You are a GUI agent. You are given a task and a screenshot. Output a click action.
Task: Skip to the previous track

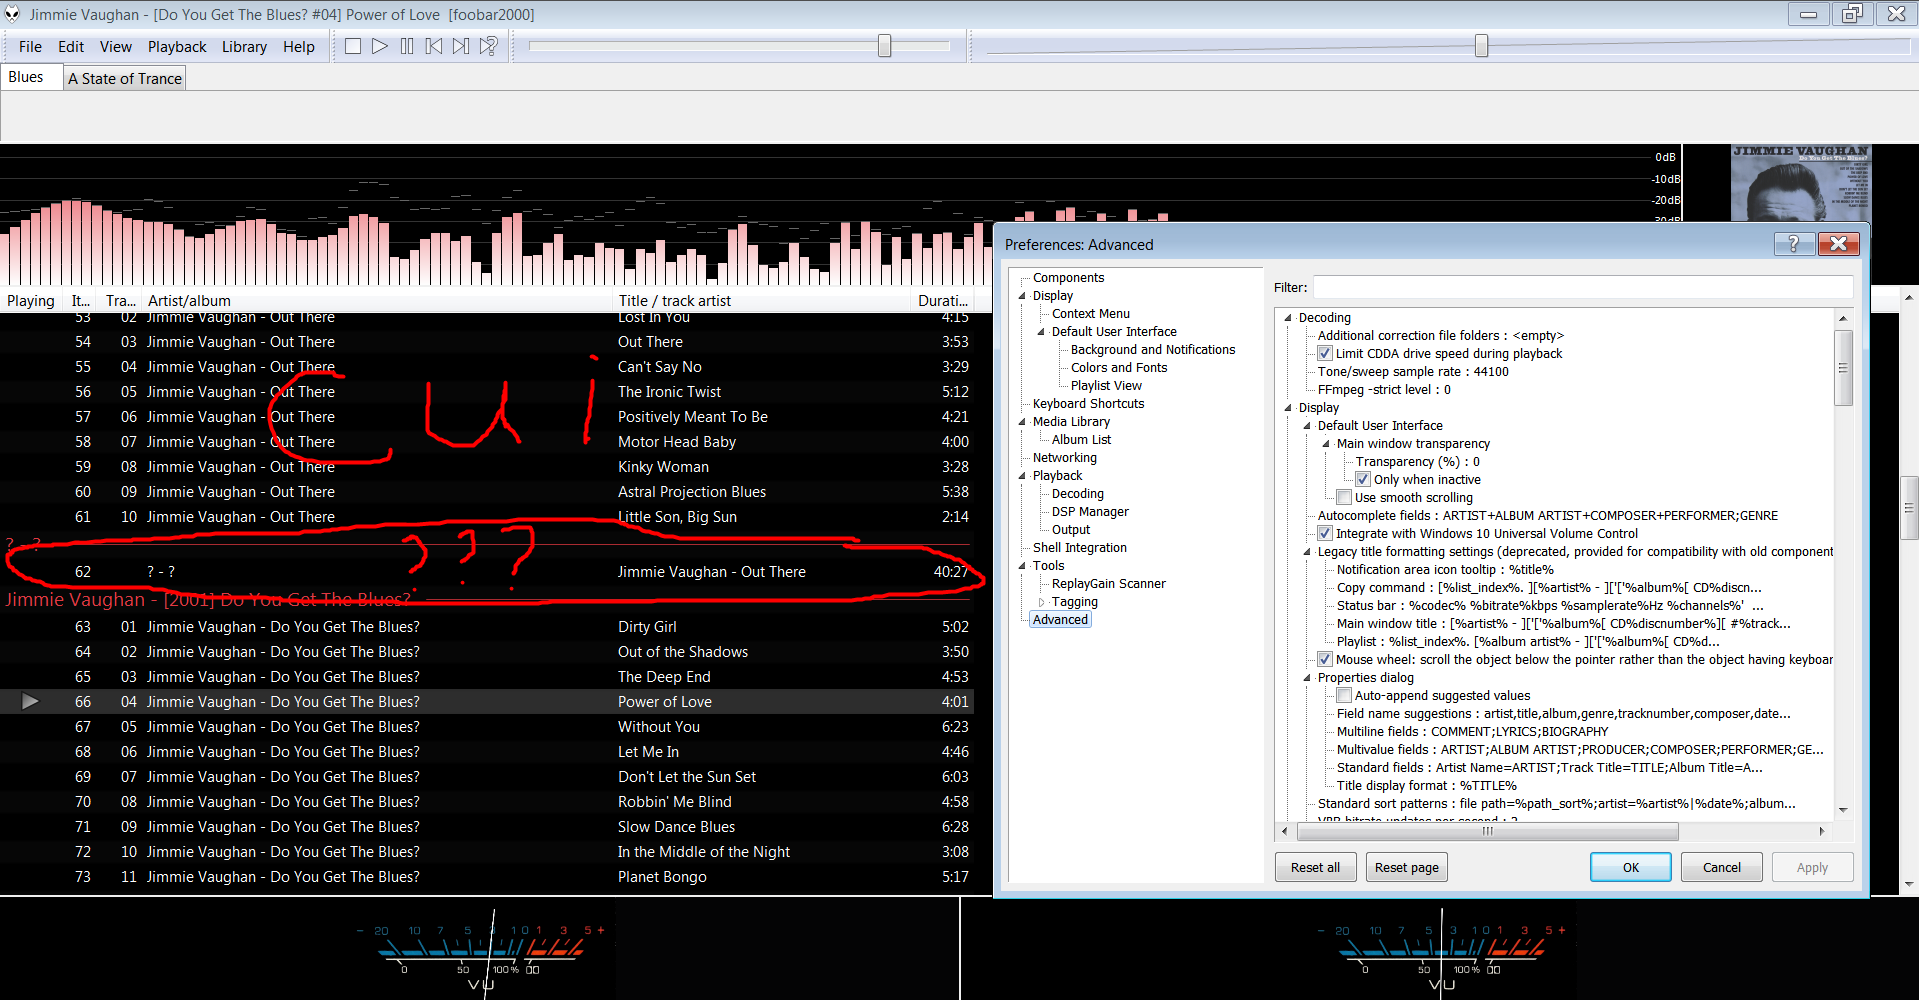434,46
